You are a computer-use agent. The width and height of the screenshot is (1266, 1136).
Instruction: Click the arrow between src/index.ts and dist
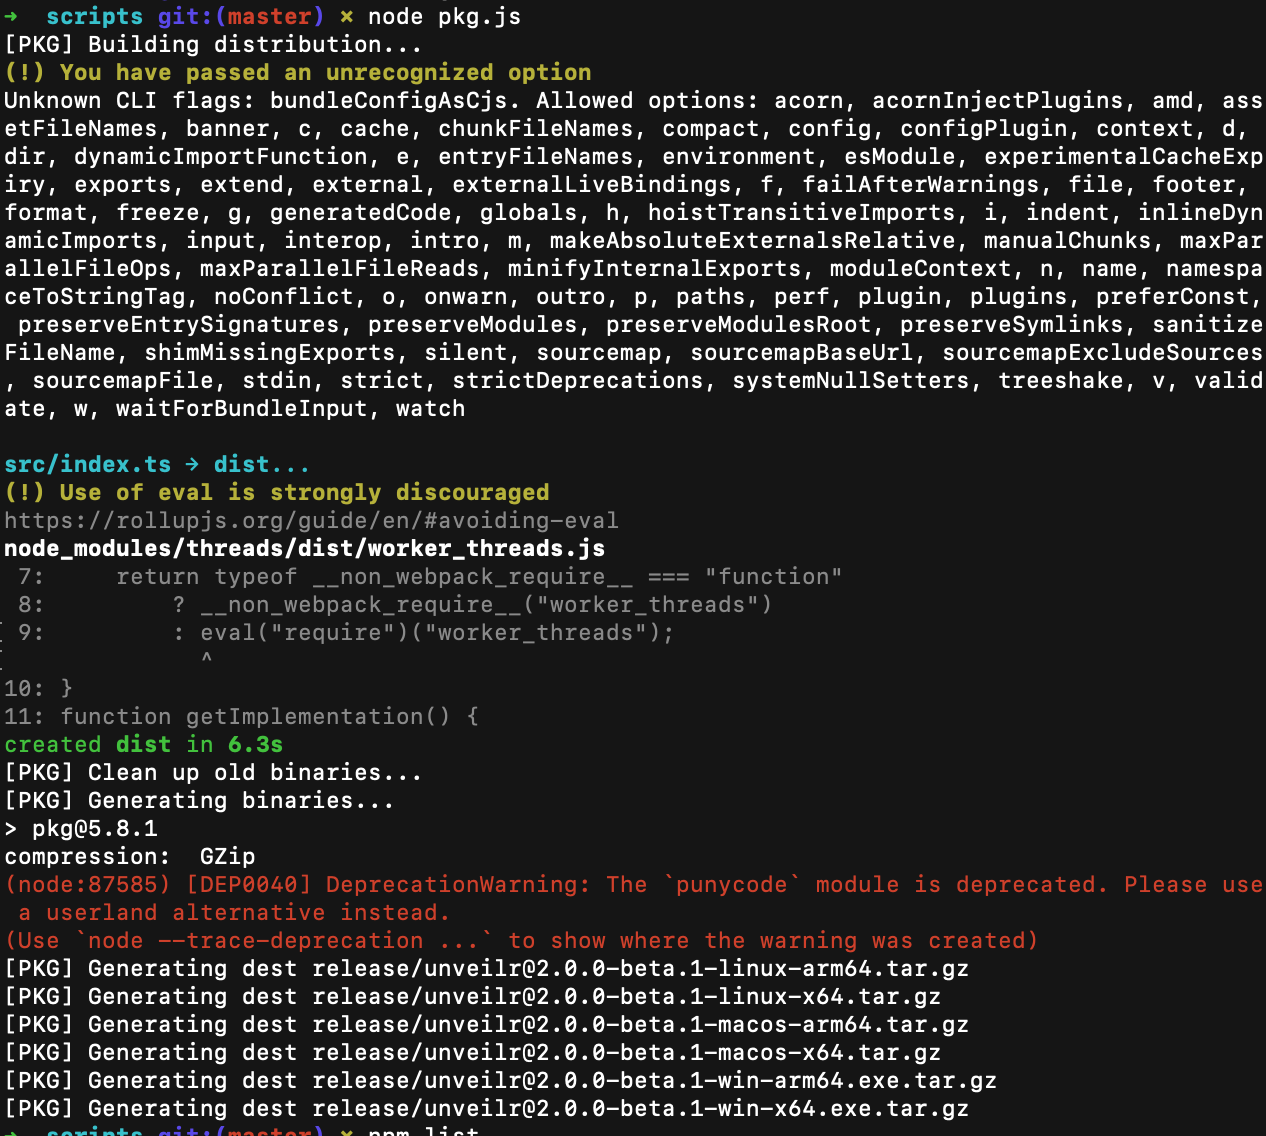(x=192, y=465)
